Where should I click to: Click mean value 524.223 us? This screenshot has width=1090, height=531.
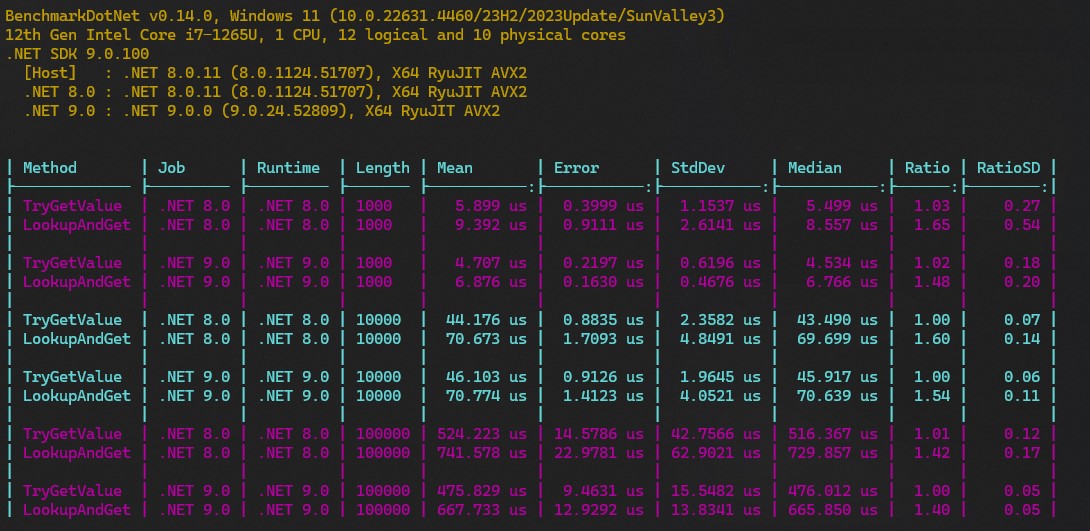482,434
